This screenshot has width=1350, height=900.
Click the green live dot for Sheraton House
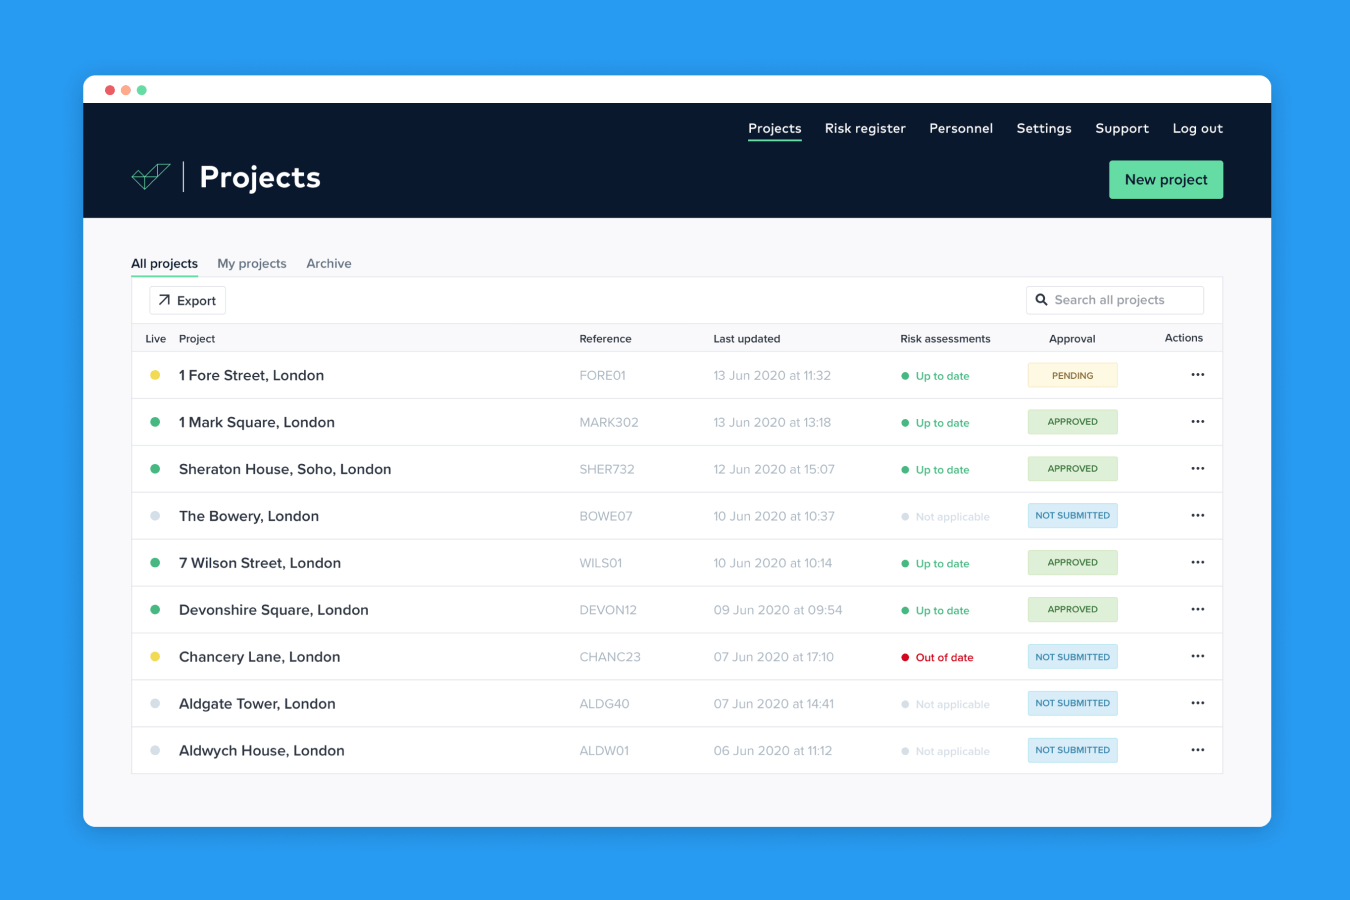[155, 469]
